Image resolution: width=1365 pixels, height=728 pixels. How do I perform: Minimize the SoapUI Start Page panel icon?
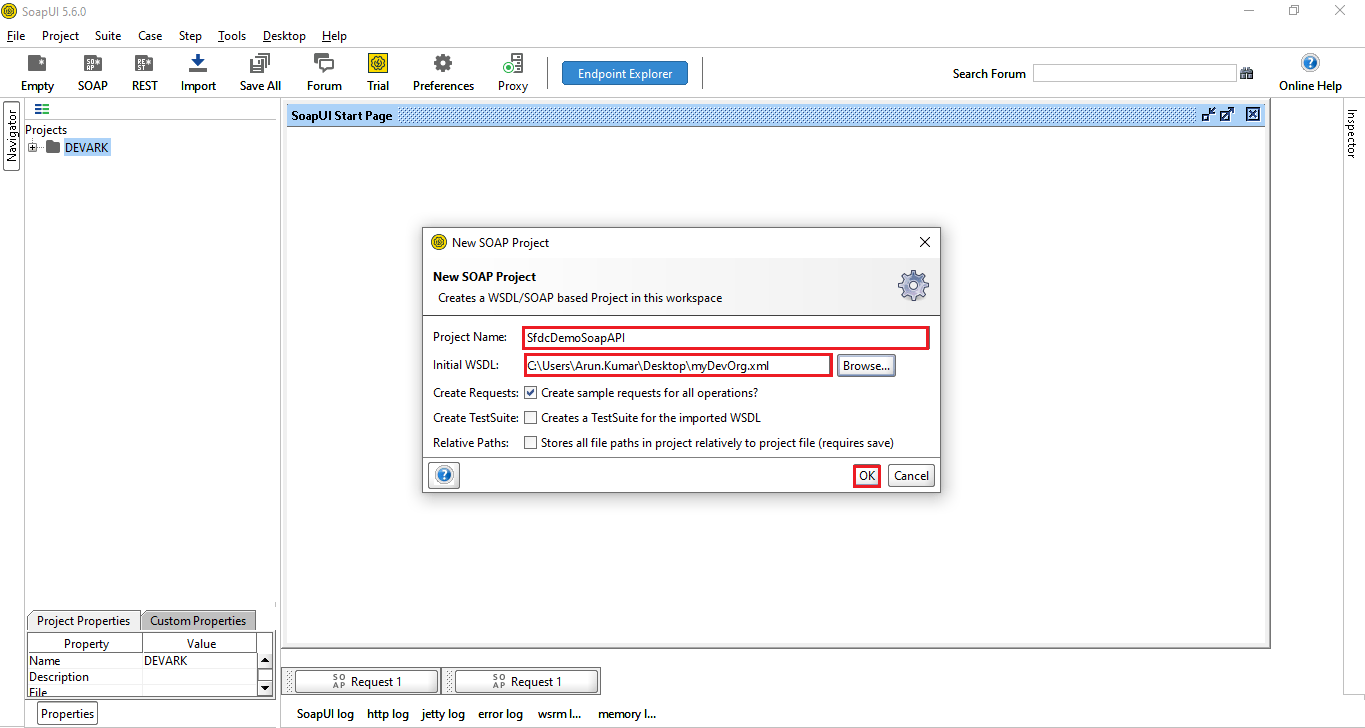click(1209, 115)
